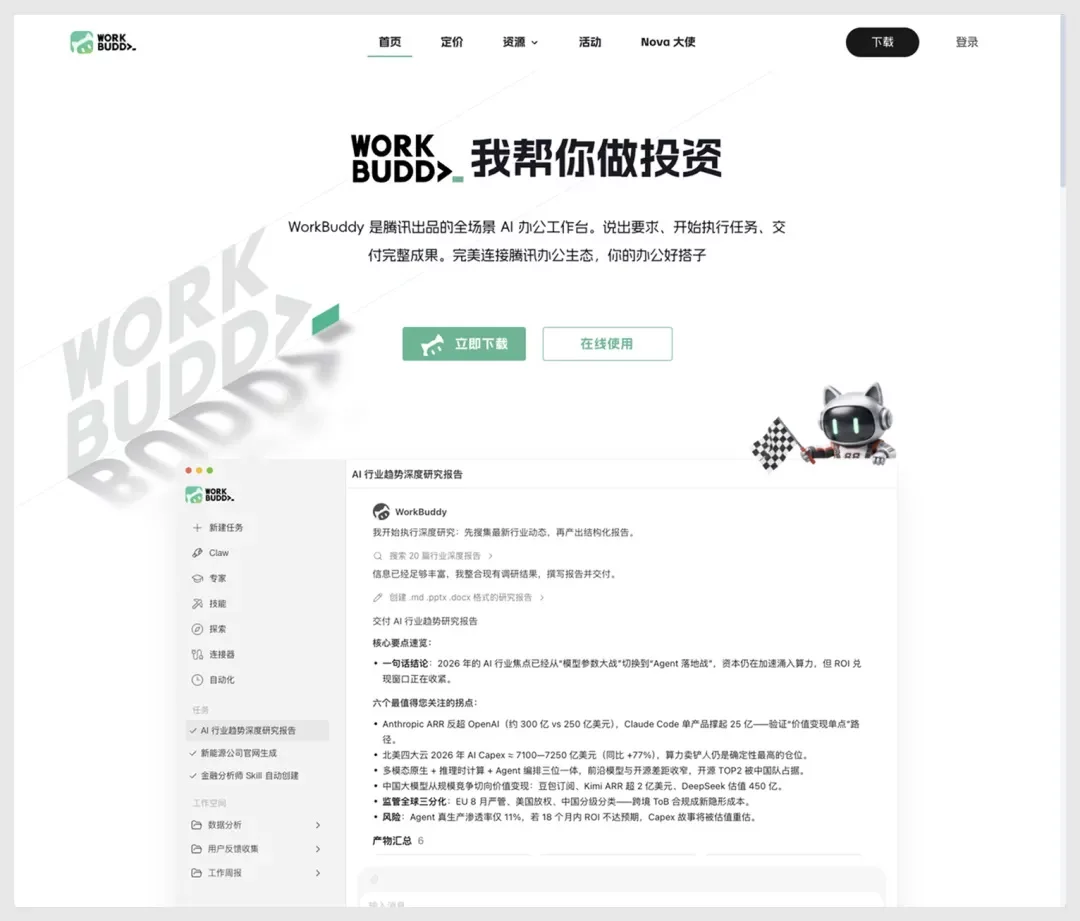
Task: Click the 自动化 clock icon
Action: click(x=197, y=680)
